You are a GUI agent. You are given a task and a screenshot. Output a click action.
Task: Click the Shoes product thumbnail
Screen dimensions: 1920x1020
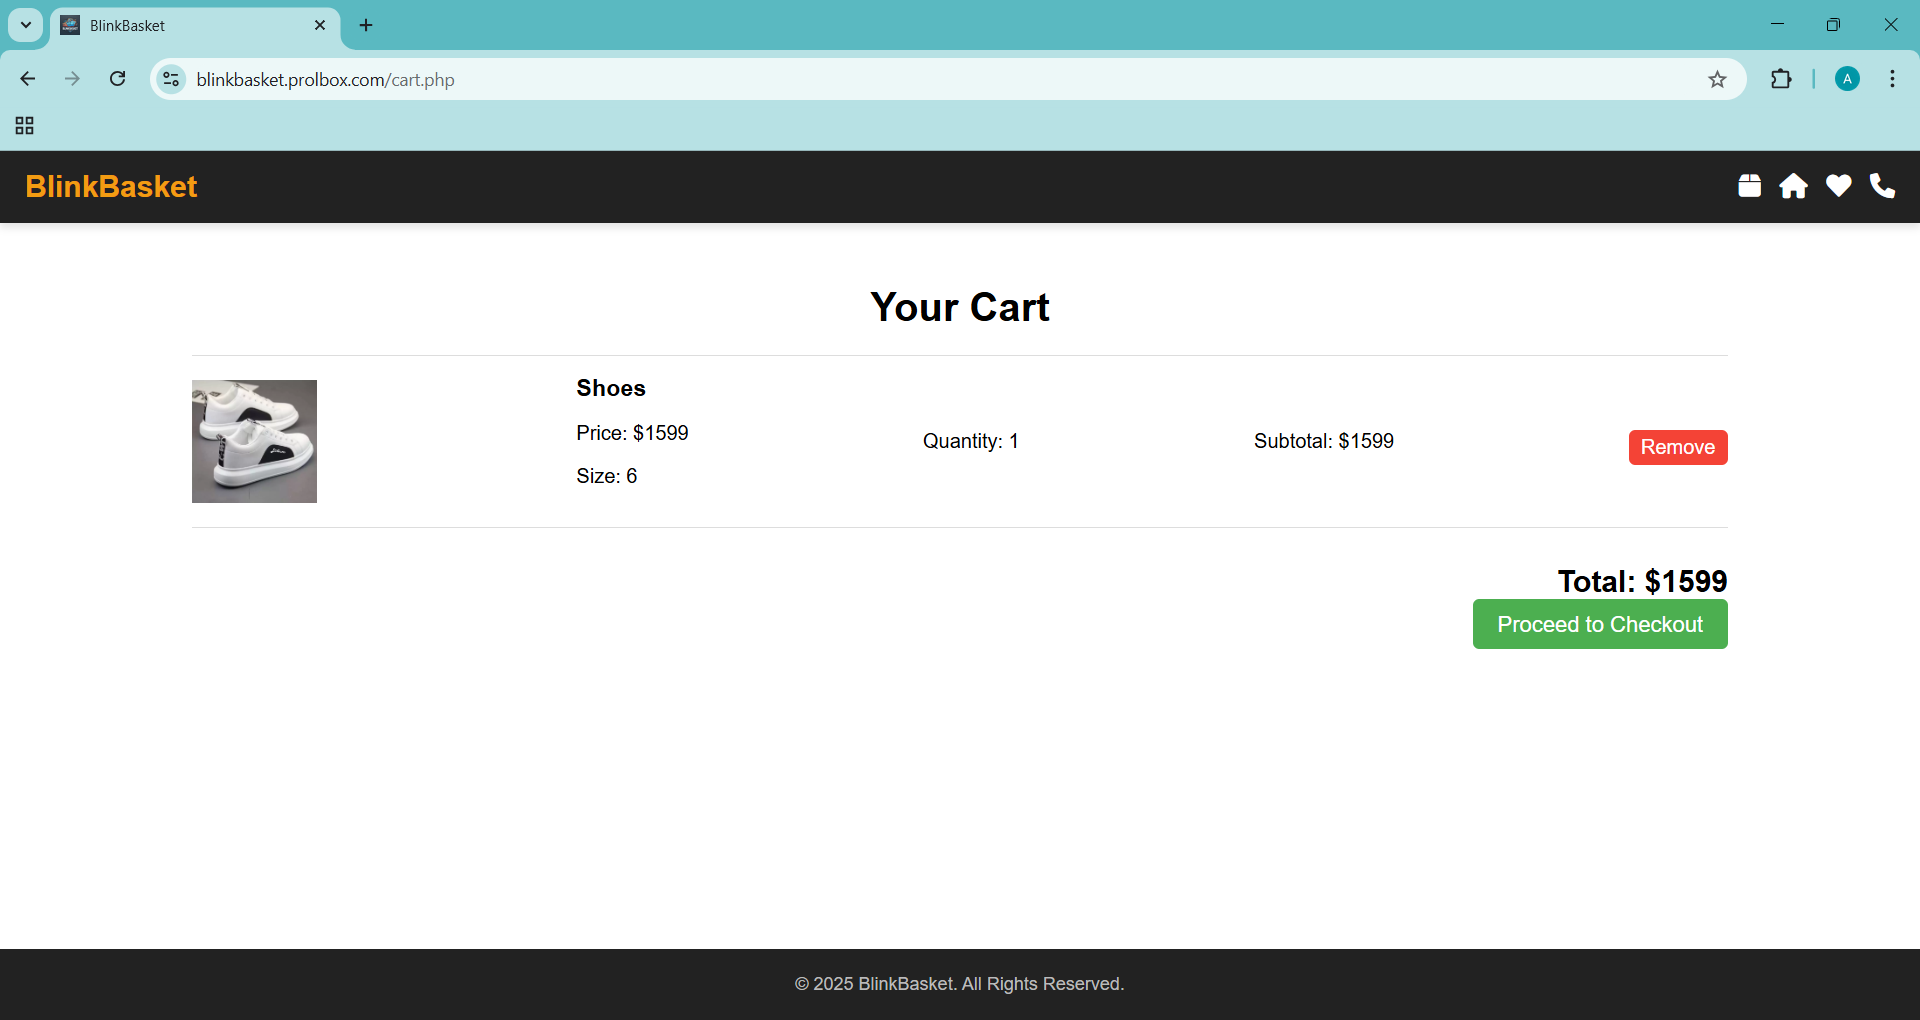[x=254, y=441]
